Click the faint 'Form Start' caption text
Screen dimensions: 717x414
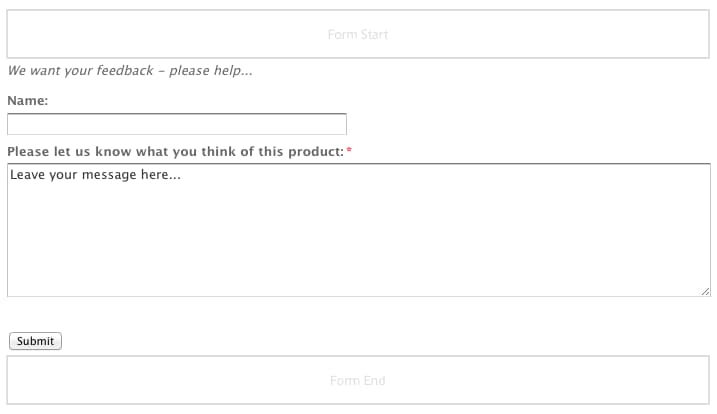pyautogui.click(x=358, y=34)
